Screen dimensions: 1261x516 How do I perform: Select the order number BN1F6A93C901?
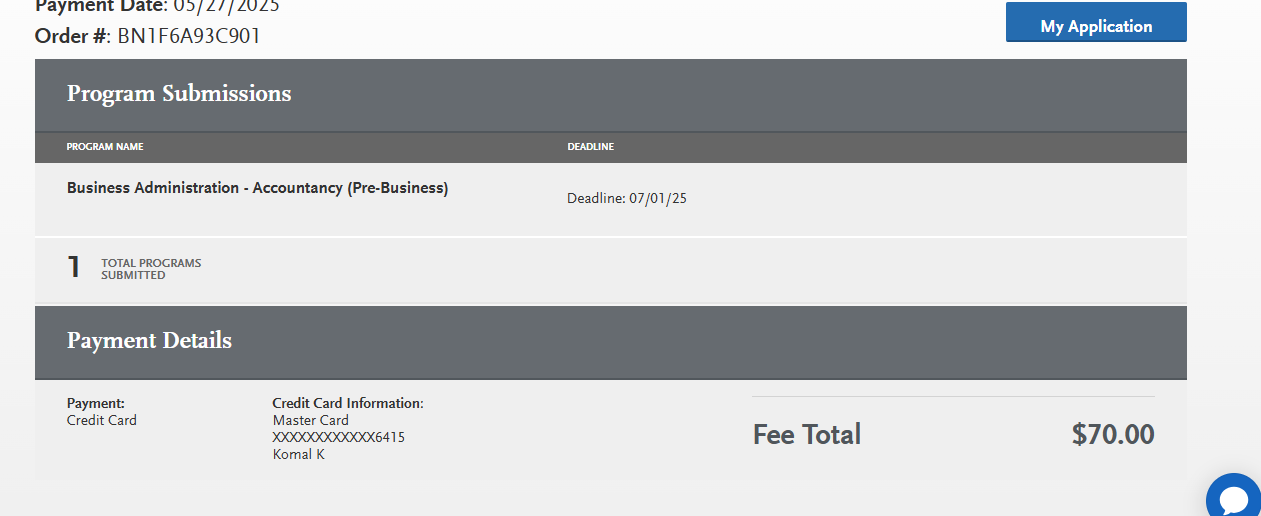(189, 36)
